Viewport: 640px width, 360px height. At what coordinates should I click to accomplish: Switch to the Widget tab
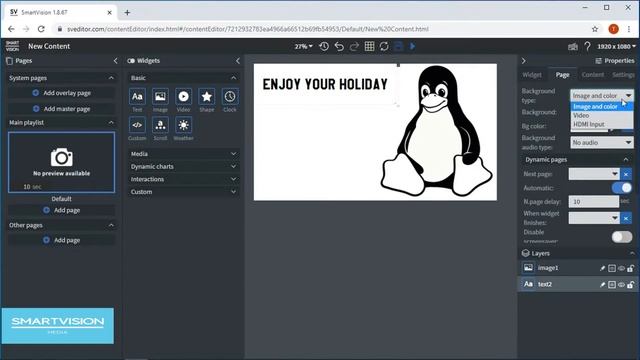pos(532,75)
